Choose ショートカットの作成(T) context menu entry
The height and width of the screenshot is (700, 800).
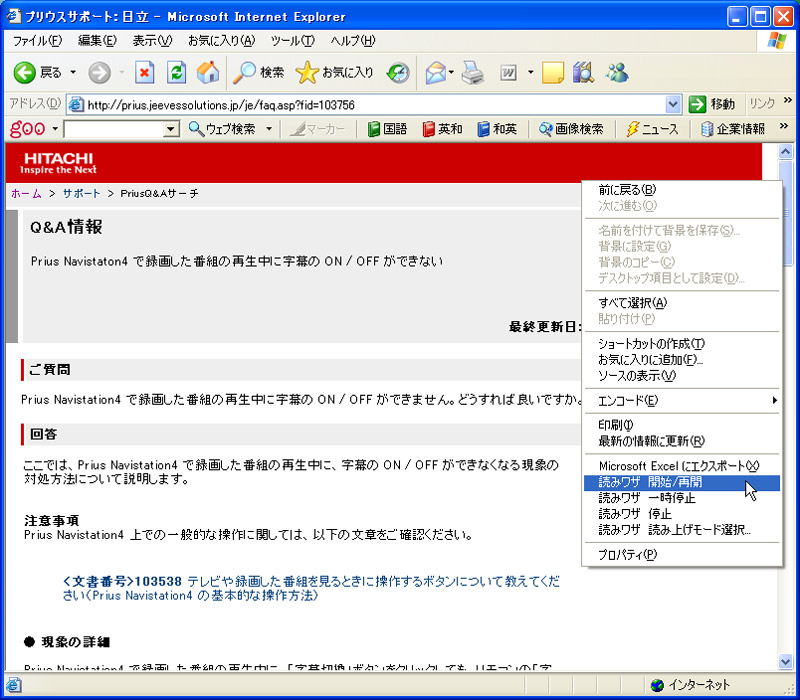click(682, 344)
